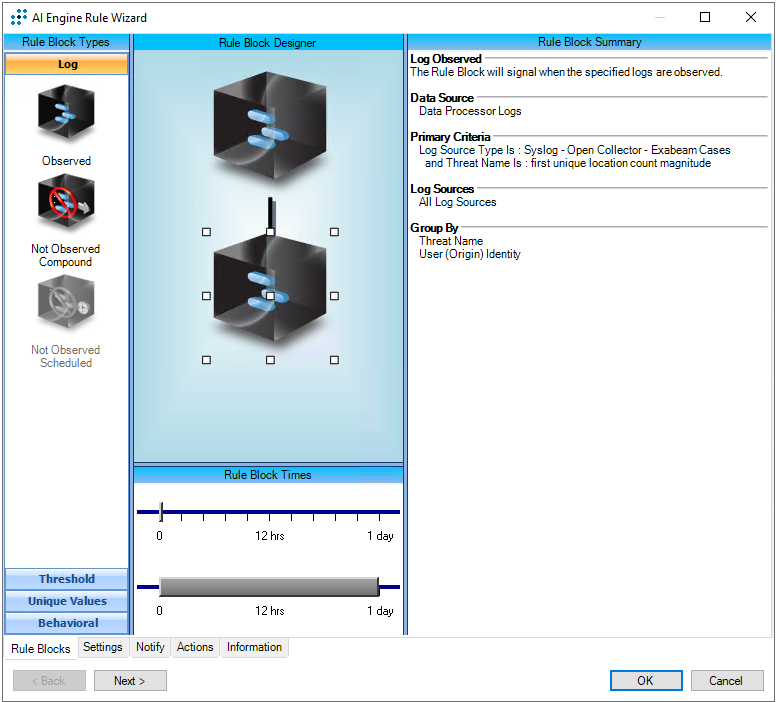Screen dimensions: 776x702
Task: Click the Next button
Action: tap(130, 681)
